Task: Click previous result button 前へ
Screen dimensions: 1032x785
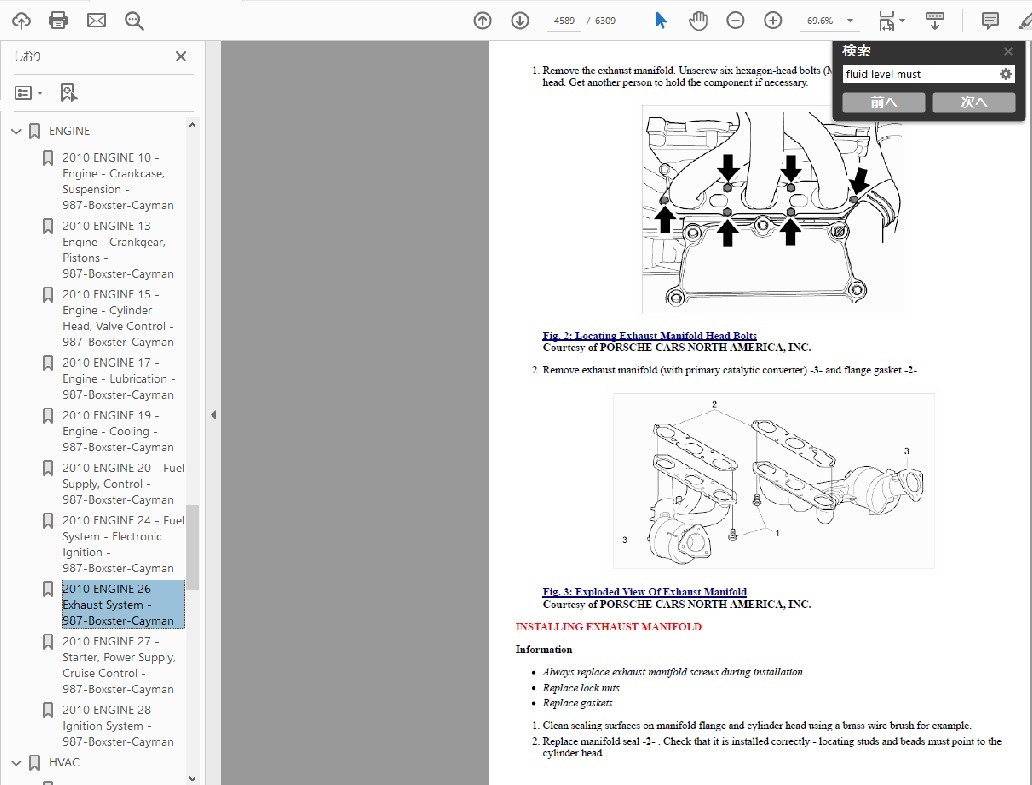Action: pos(883,102)
